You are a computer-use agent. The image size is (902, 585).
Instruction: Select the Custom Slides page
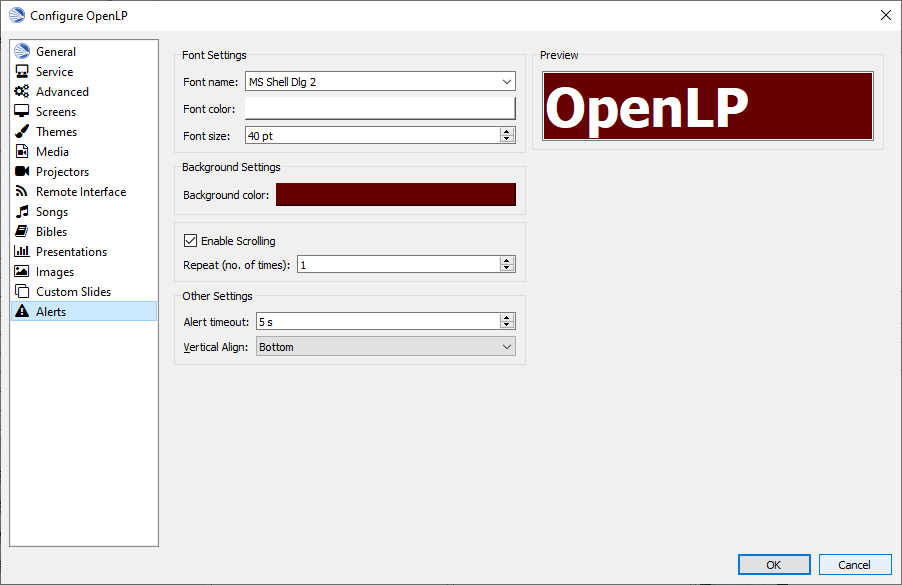coord(83,292)
